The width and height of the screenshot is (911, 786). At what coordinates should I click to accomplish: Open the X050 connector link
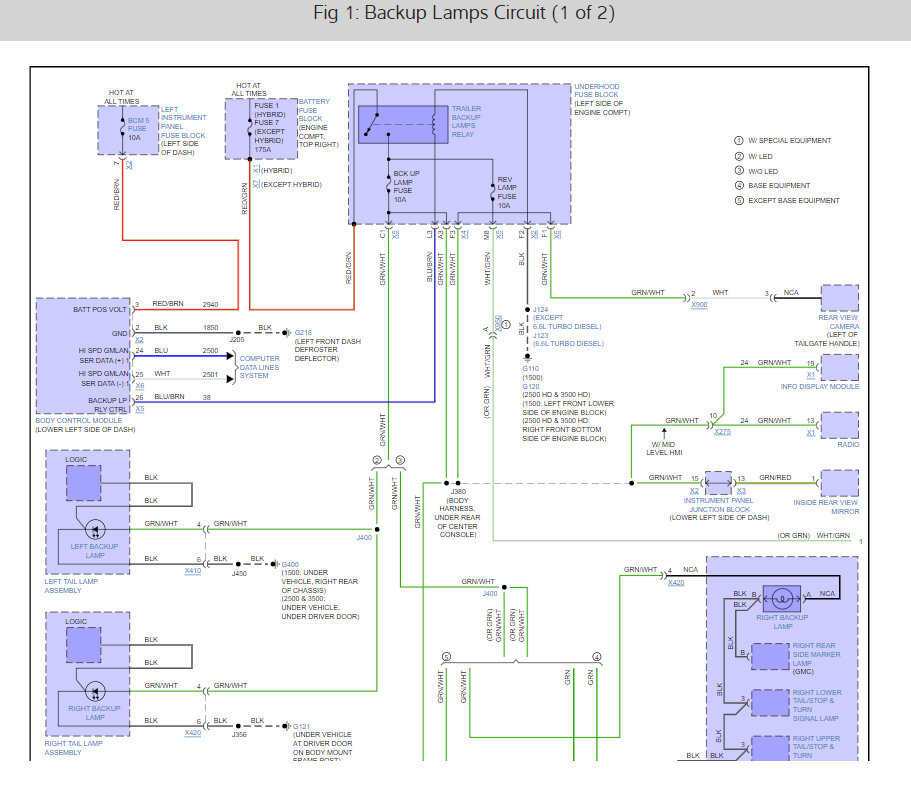pyautogui.click(x=497, y=324)
